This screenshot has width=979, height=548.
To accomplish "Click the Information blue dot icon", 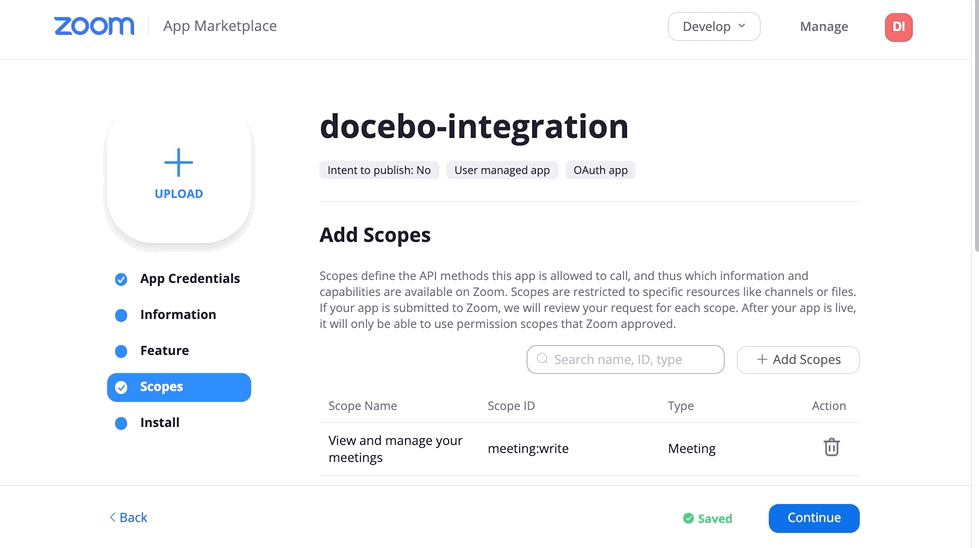I will [121, 315].
